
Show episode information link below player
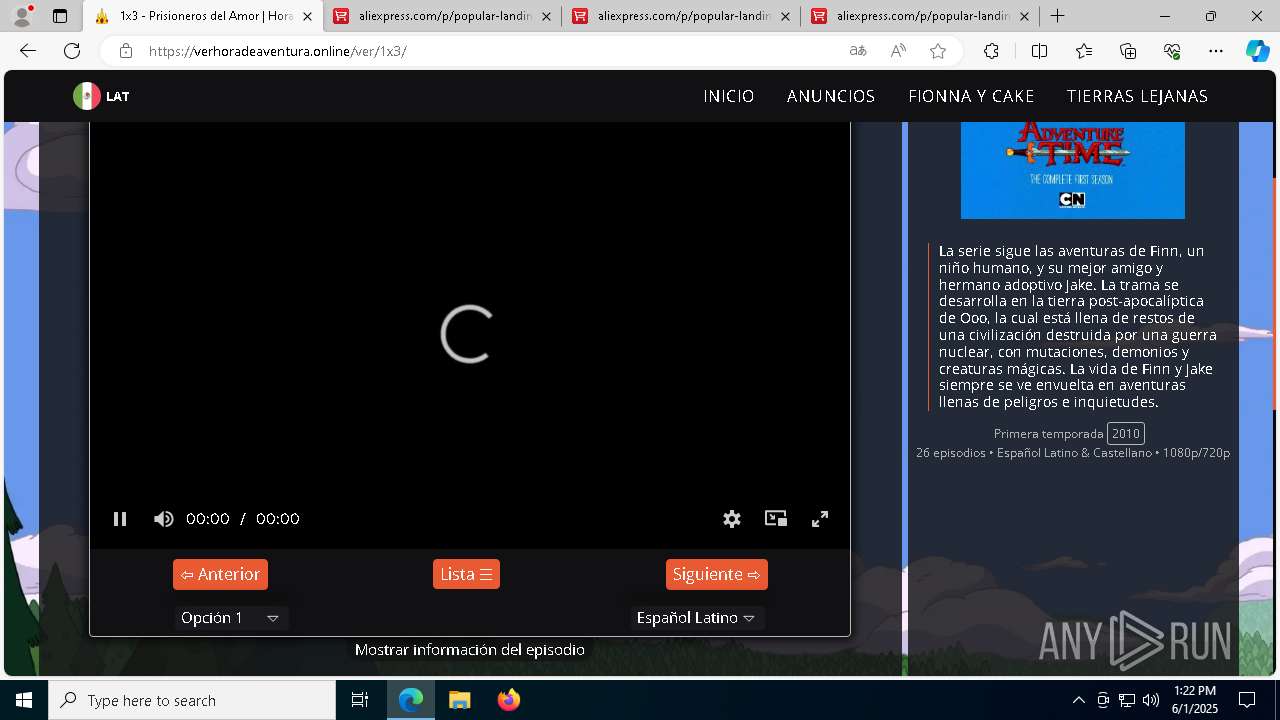470,650
